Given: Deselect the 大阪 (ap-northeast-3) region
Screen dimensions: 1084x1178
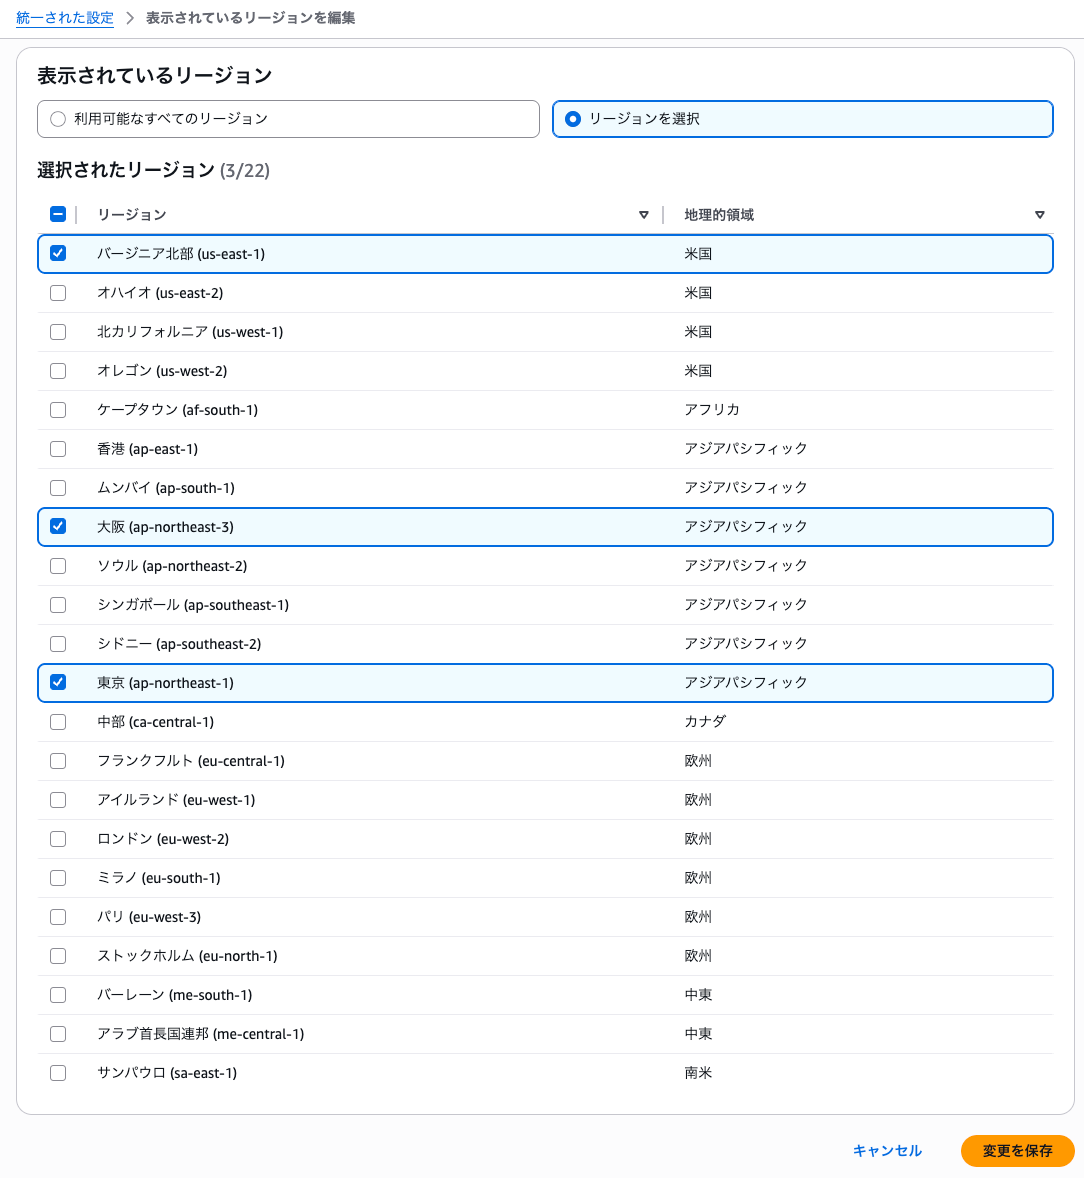Looking at the screenshot, I should [58, 526].
